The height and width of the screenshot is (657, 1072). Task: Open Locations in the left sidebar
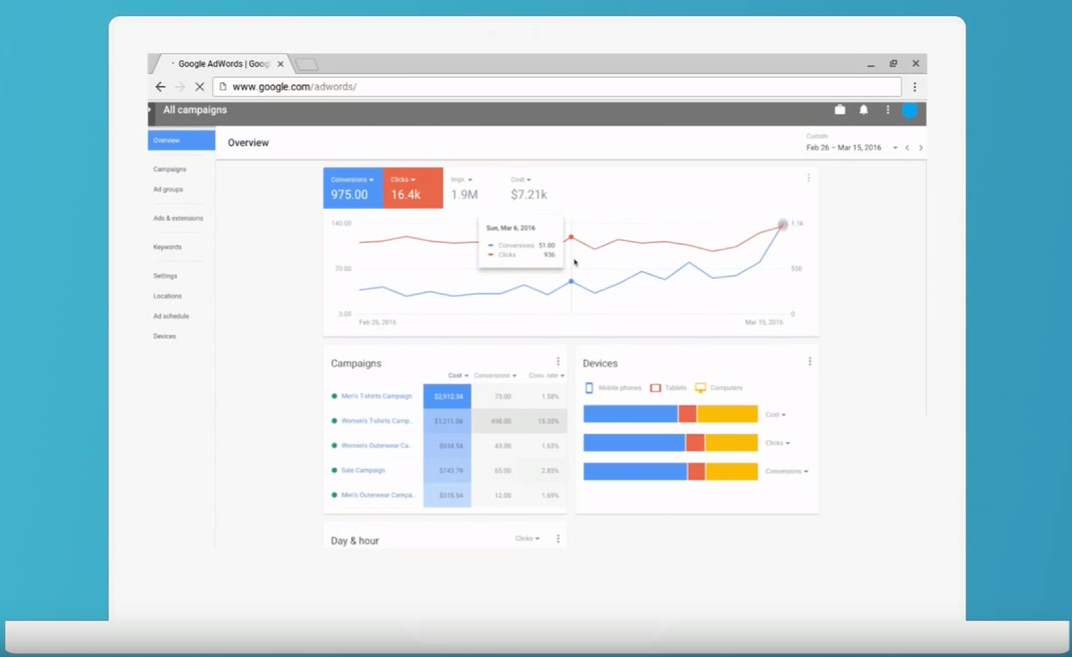168,296
